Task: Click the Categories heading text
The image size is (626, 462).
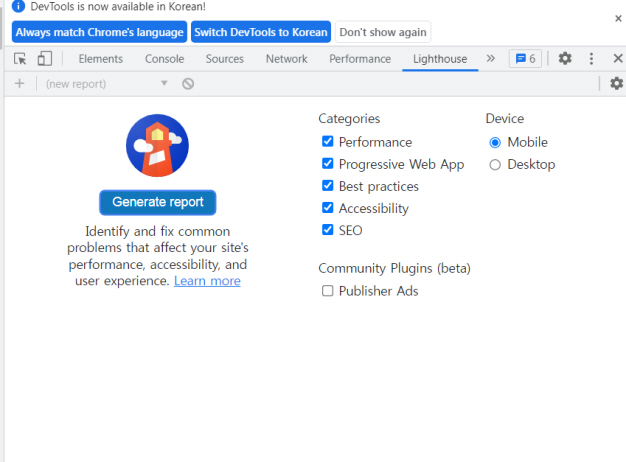Action: tap(349, 119)
